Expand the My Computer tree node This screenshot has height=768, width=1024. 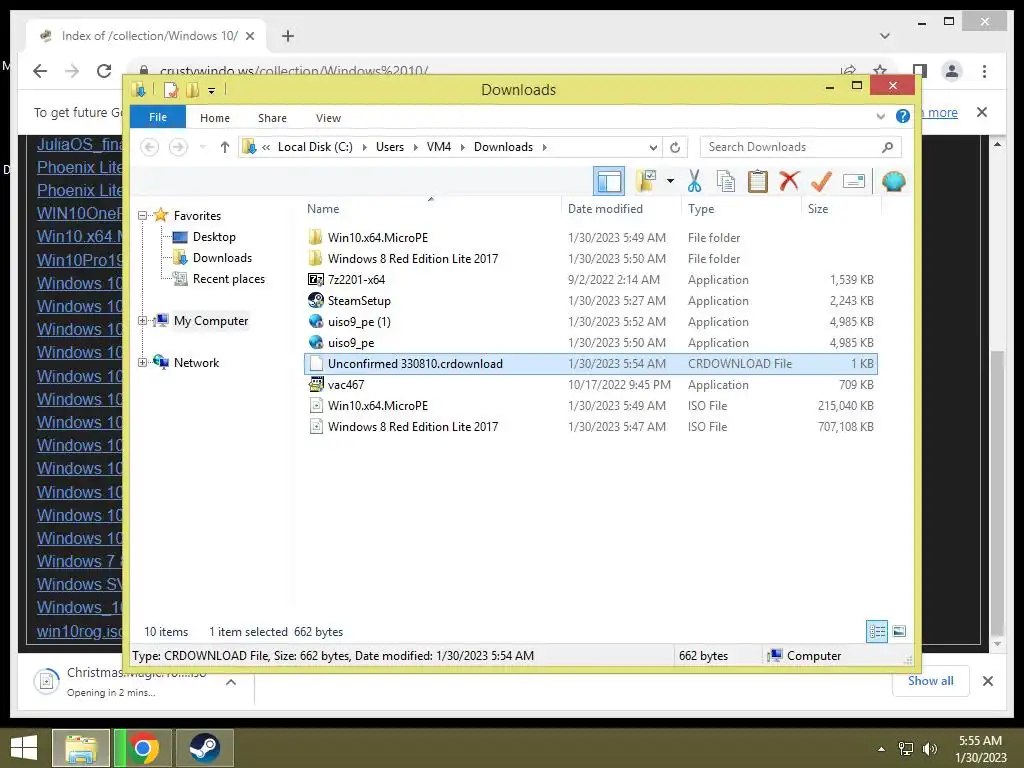click(x=142, y=321)
